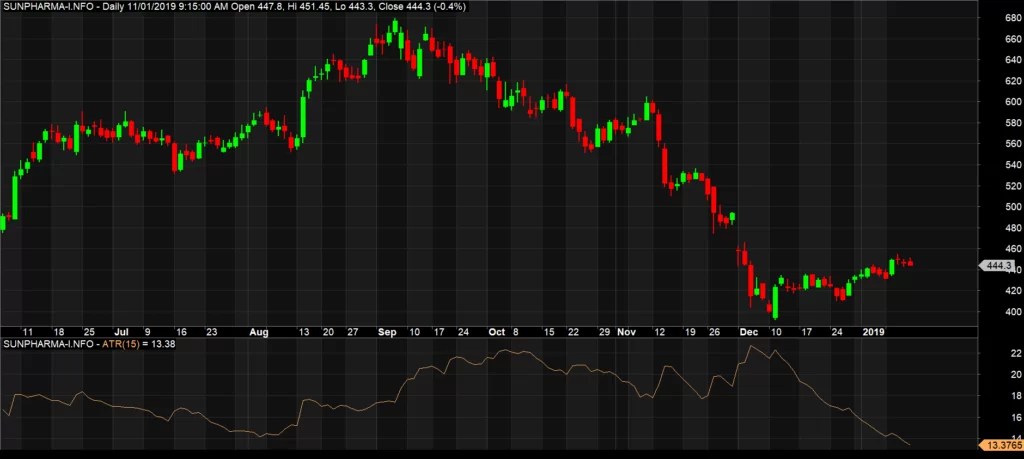Select the 444.3 last price tag
1024x459 pixels.
(x=996, y=266)
